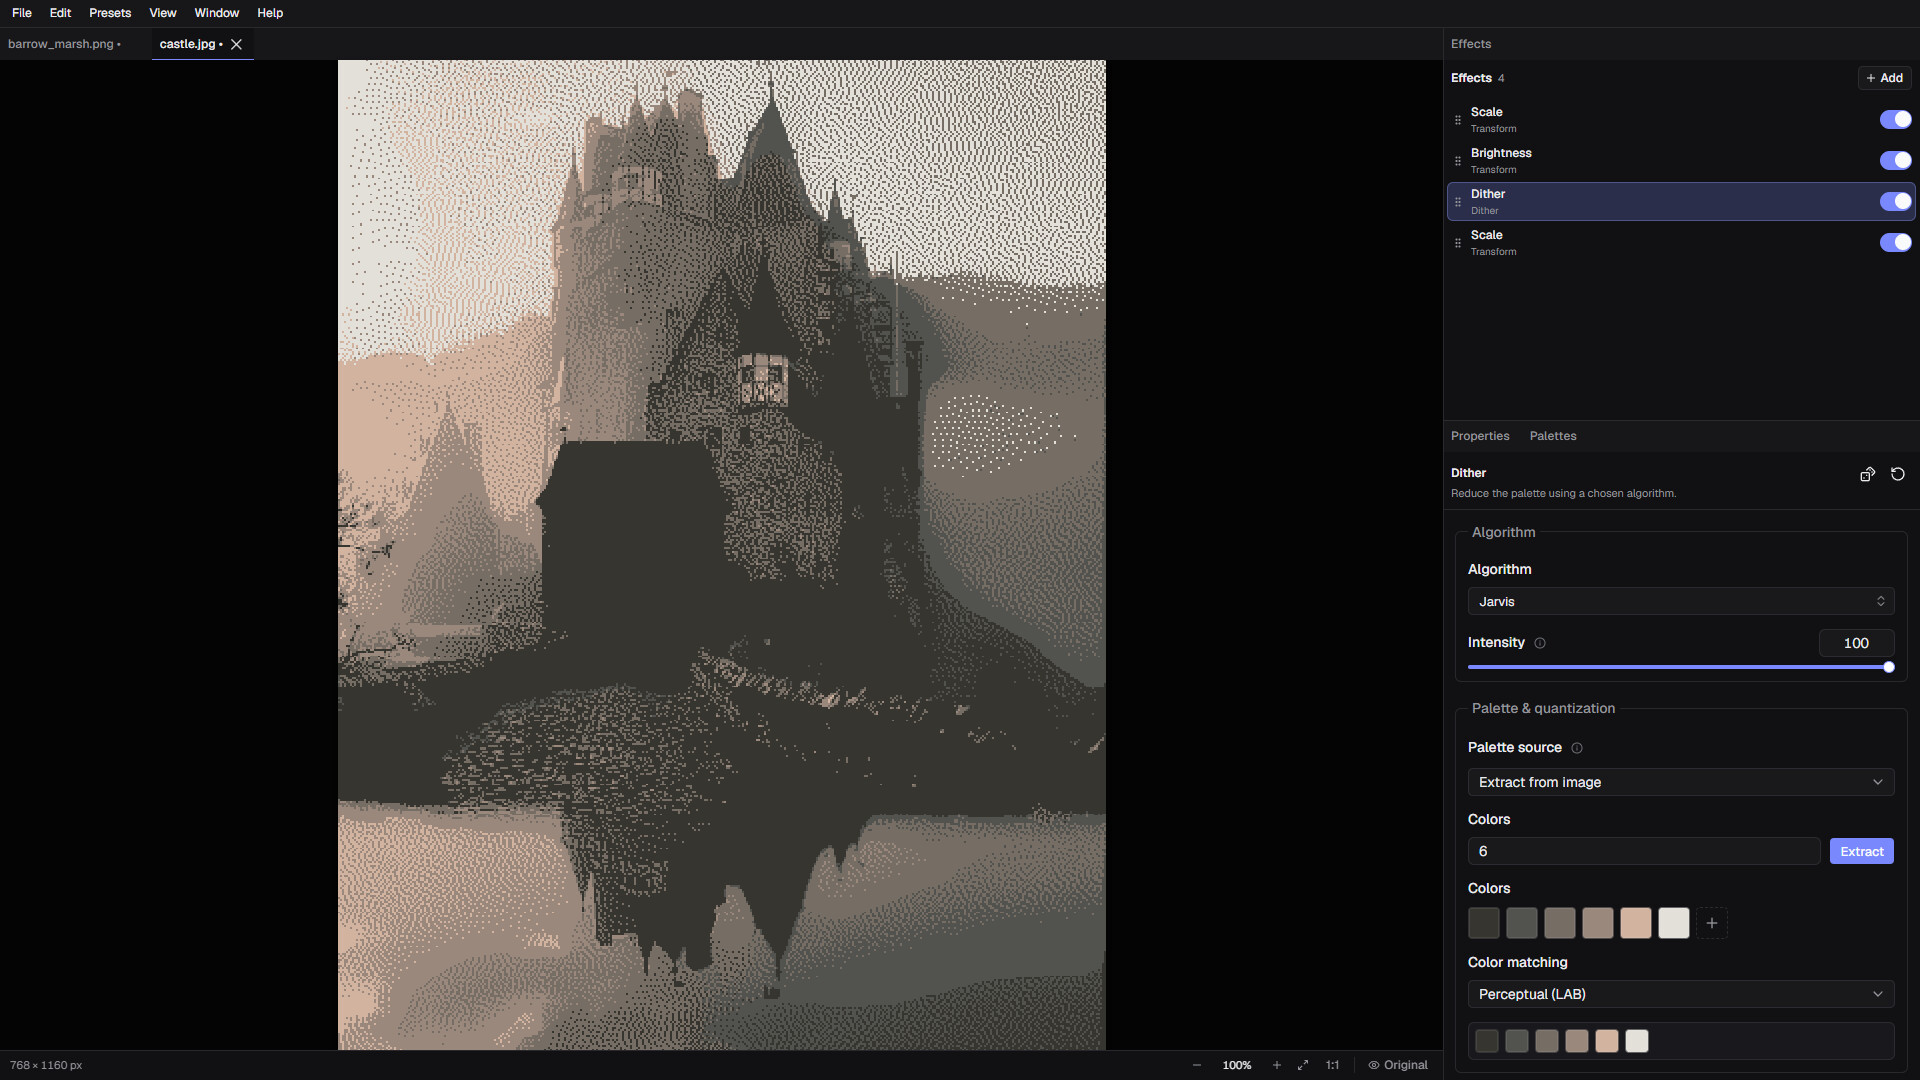Set zoom to 1:1
The height and width of the screenshot is (1080, 1920).
tap(1332, 1065)
